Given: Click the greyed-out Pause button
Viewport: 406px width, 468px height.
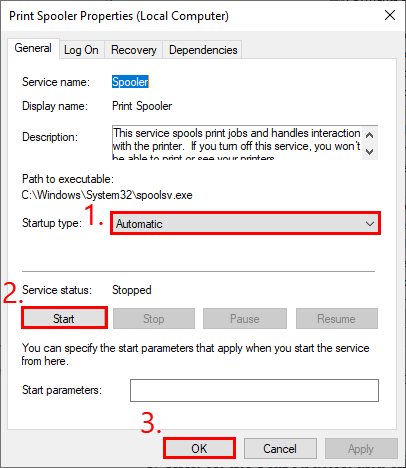Looking at the screenshot, I should point(245,319).
